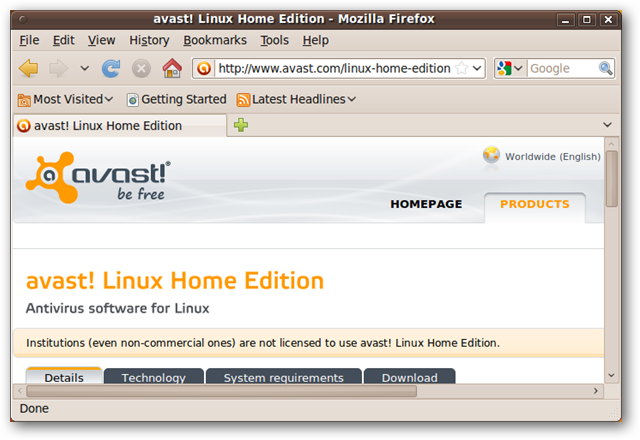Click the window menu button in title bar

coord(23,19)
